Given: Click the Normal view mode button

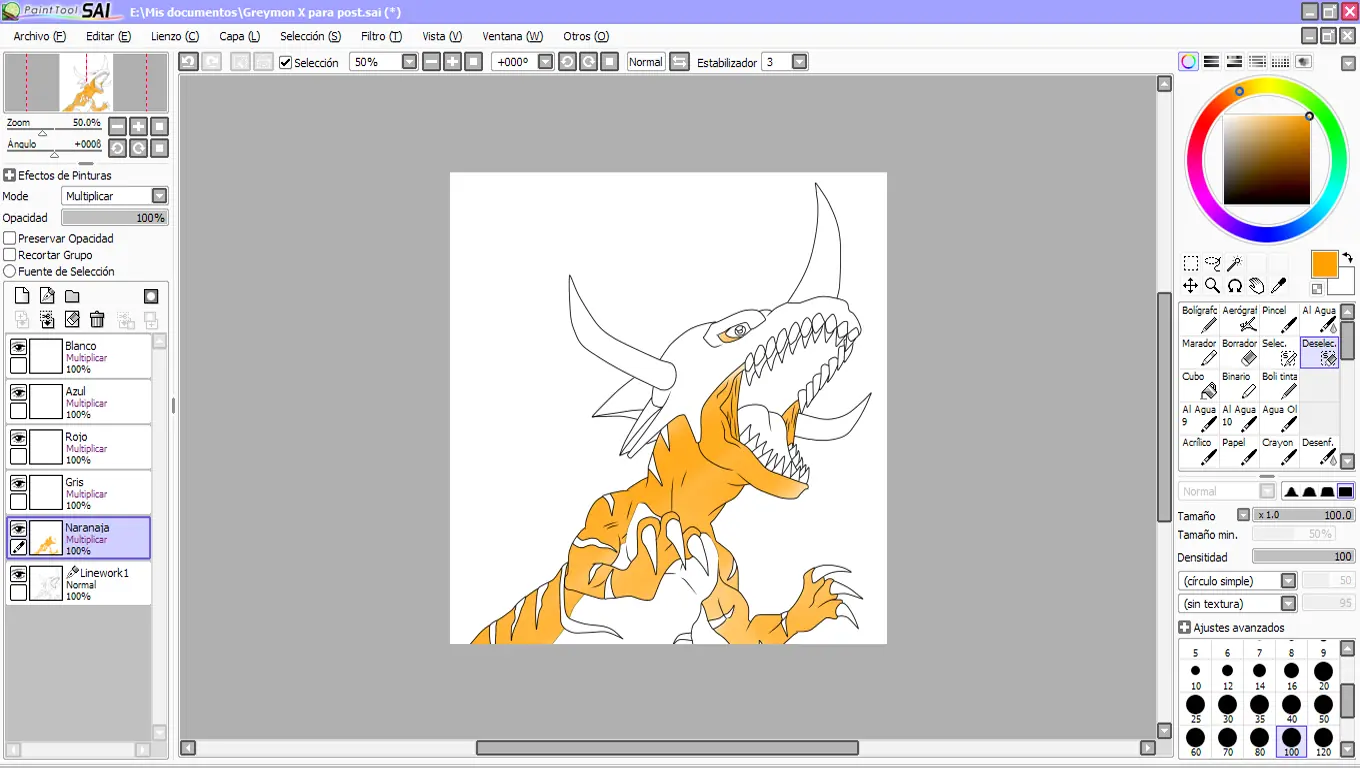Looking at the screenshot, I should tap(645, 62).
